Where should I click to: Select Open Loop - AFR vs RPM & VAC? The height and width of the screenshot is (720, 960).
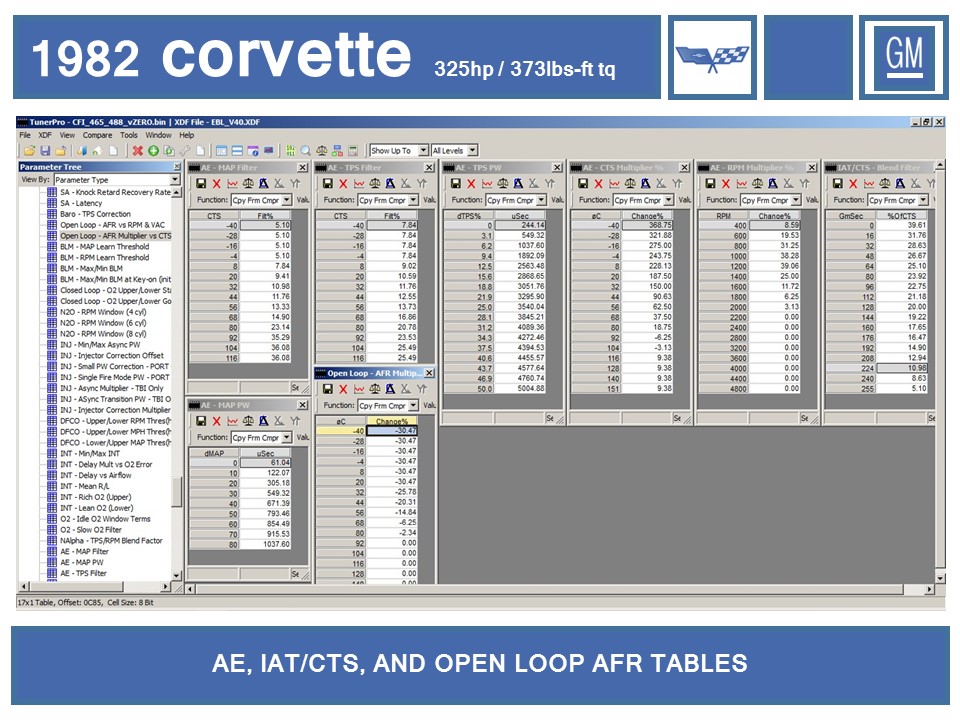[x=113, y=225]
